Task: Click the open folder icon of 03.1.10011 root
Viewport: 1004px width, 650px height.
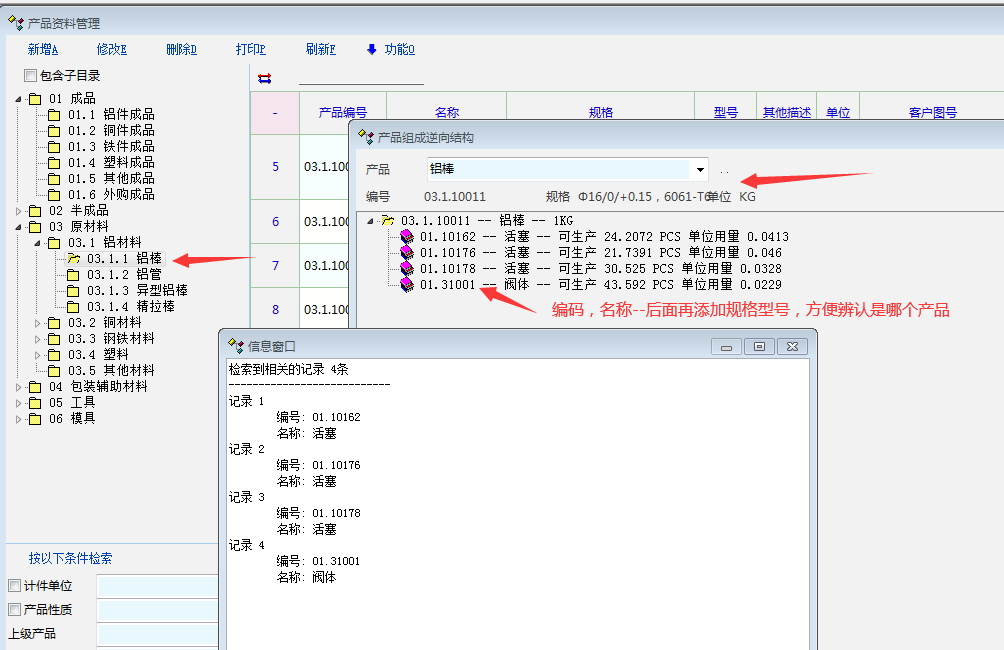Action: point(388,221)
